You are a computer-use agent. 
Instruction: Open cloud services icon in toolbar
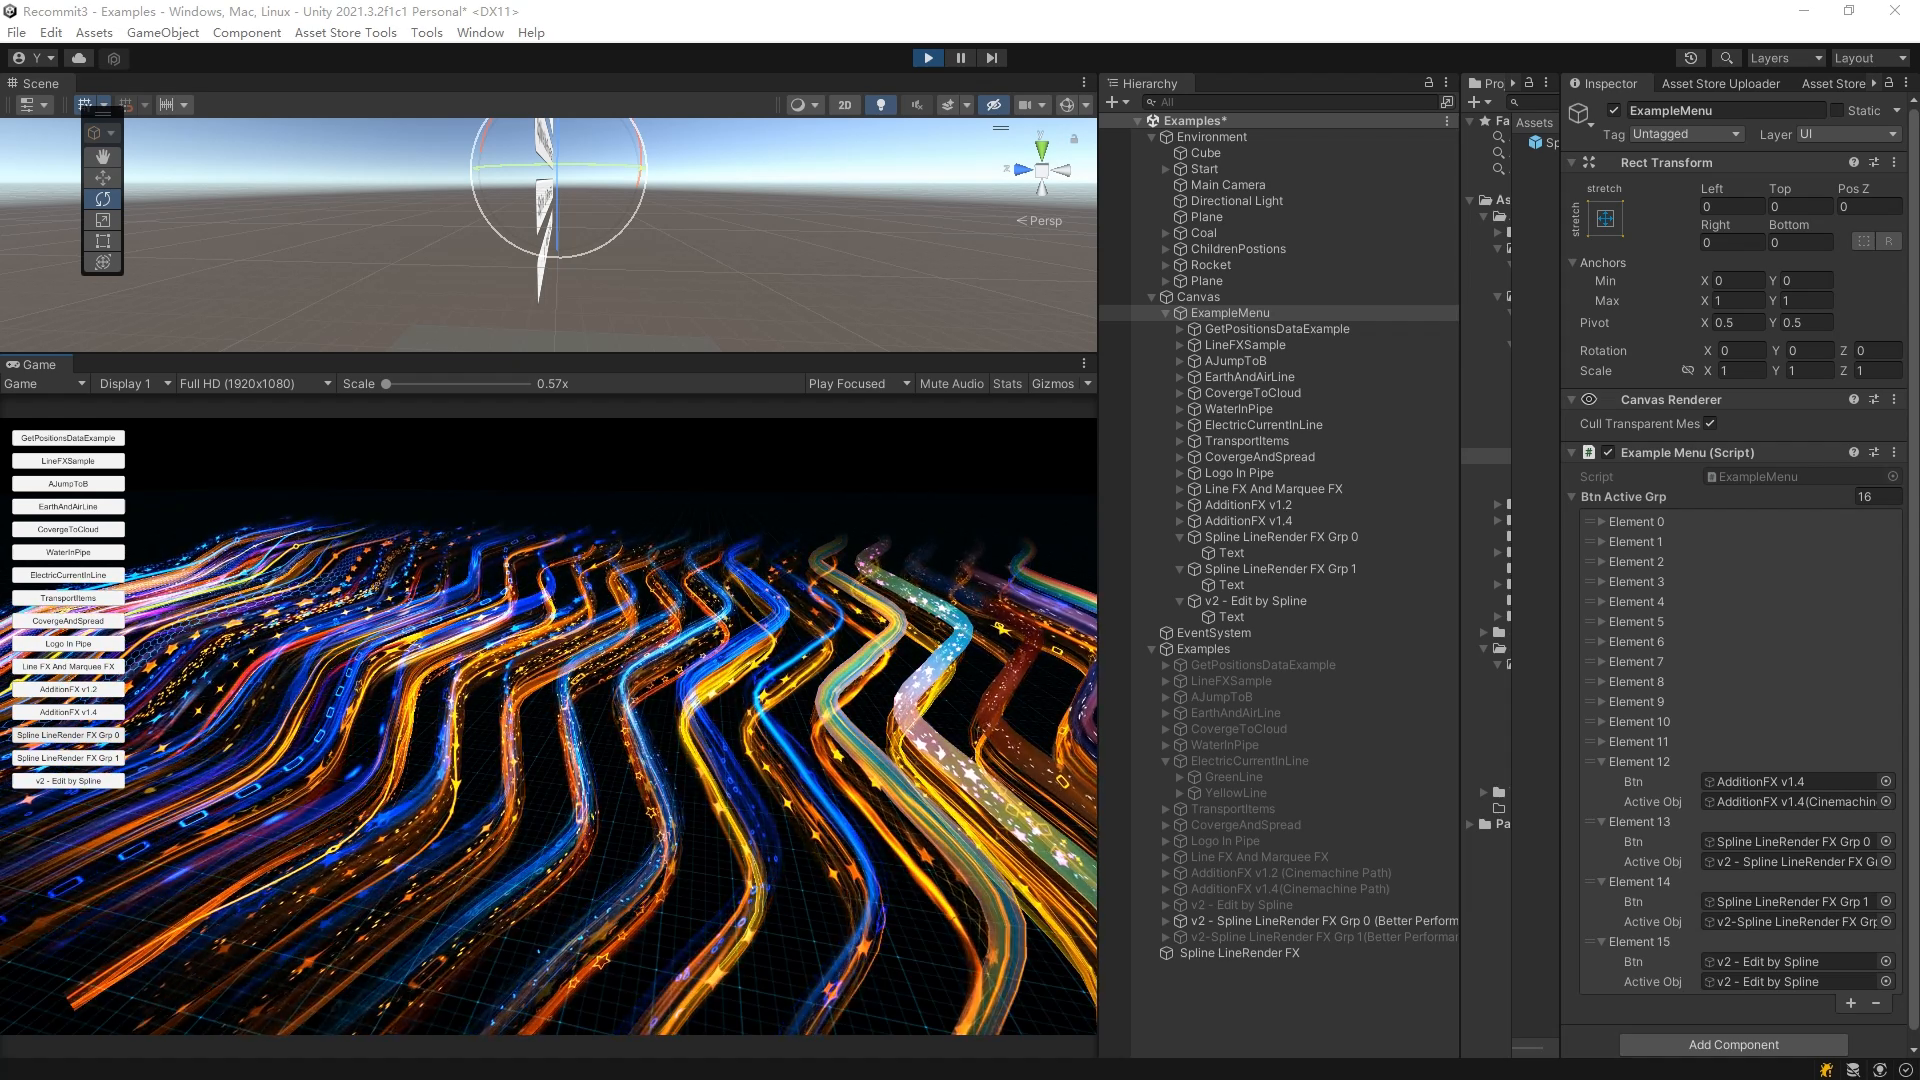coord(79,58)
